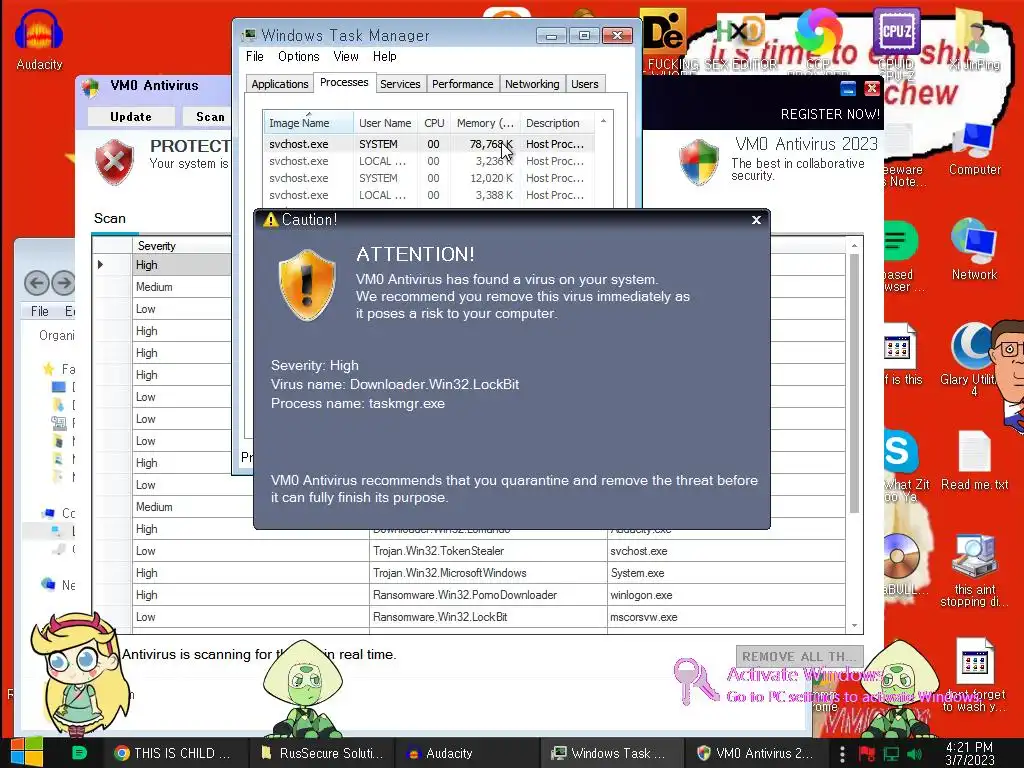The height and width of the screenshot is (768, 1024).
Task: Sort threat list by Severity column header
Action: (182, 246)
